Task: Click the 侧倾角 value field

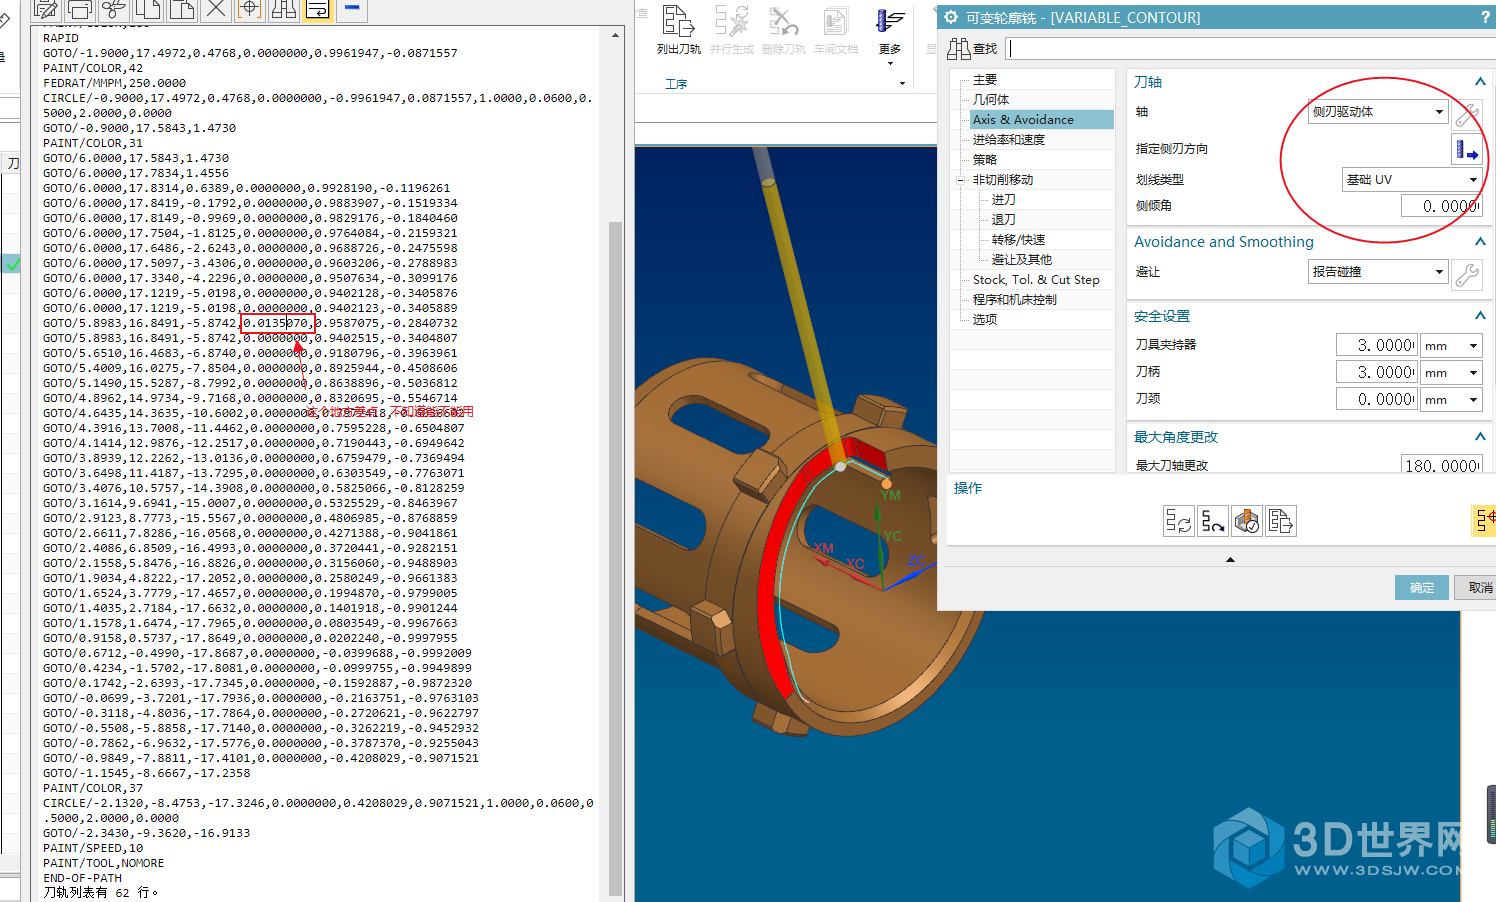Action: [x=1440, y=205]
